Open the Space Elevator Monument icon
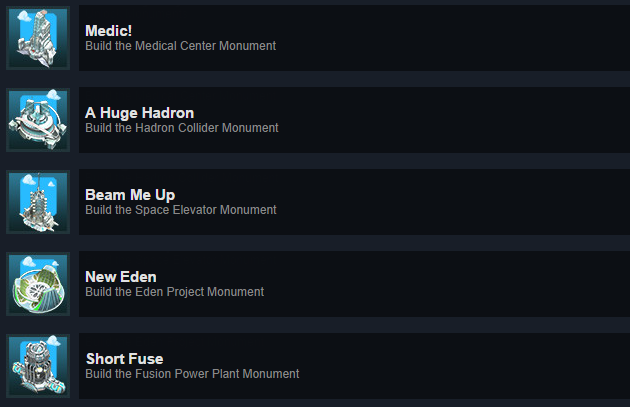The width and height of the screenshot is (630, 407). click(x=38, y=202)
